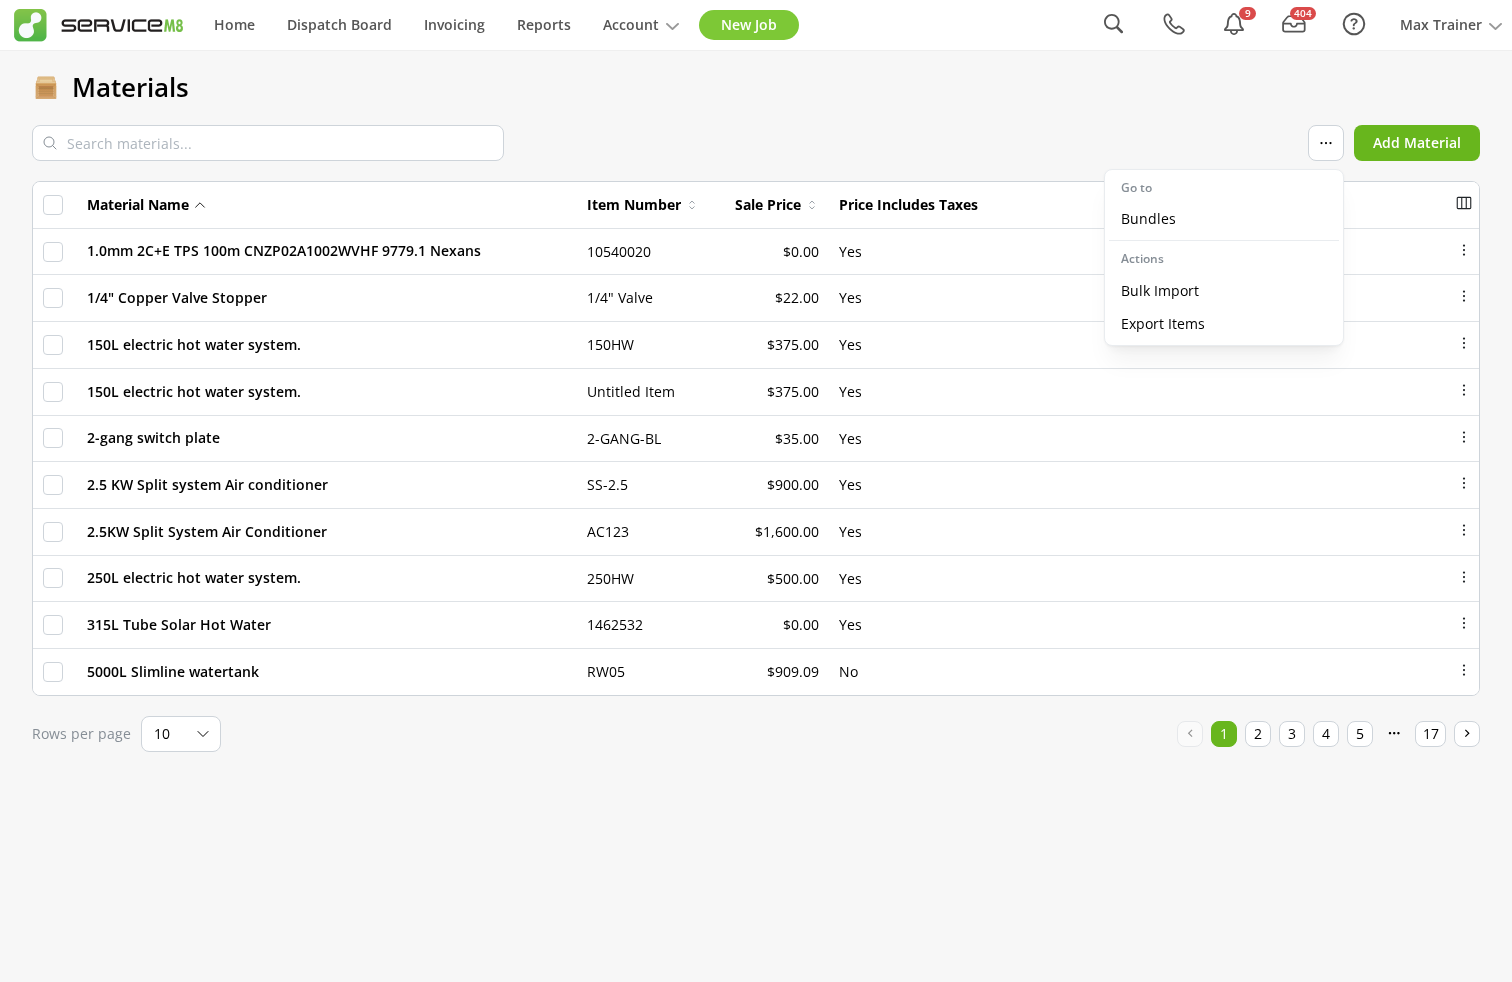The width and height of the screenshot is (1512, 982).
Task: Sort by Sale Price column
Action: [775, 205]
